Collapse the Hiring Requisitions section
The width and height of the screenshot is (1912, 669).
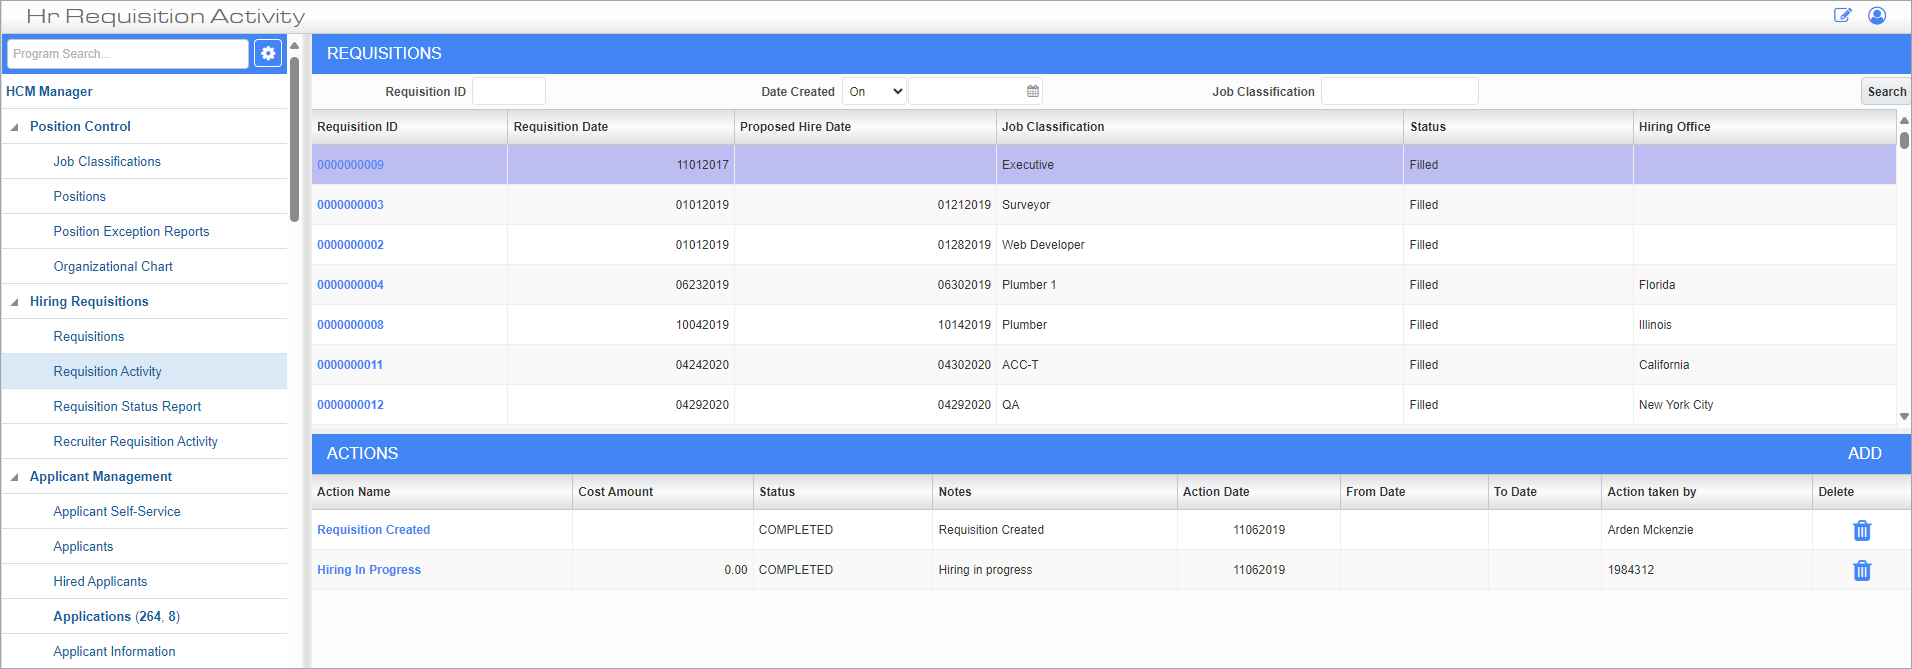(15, 302)
